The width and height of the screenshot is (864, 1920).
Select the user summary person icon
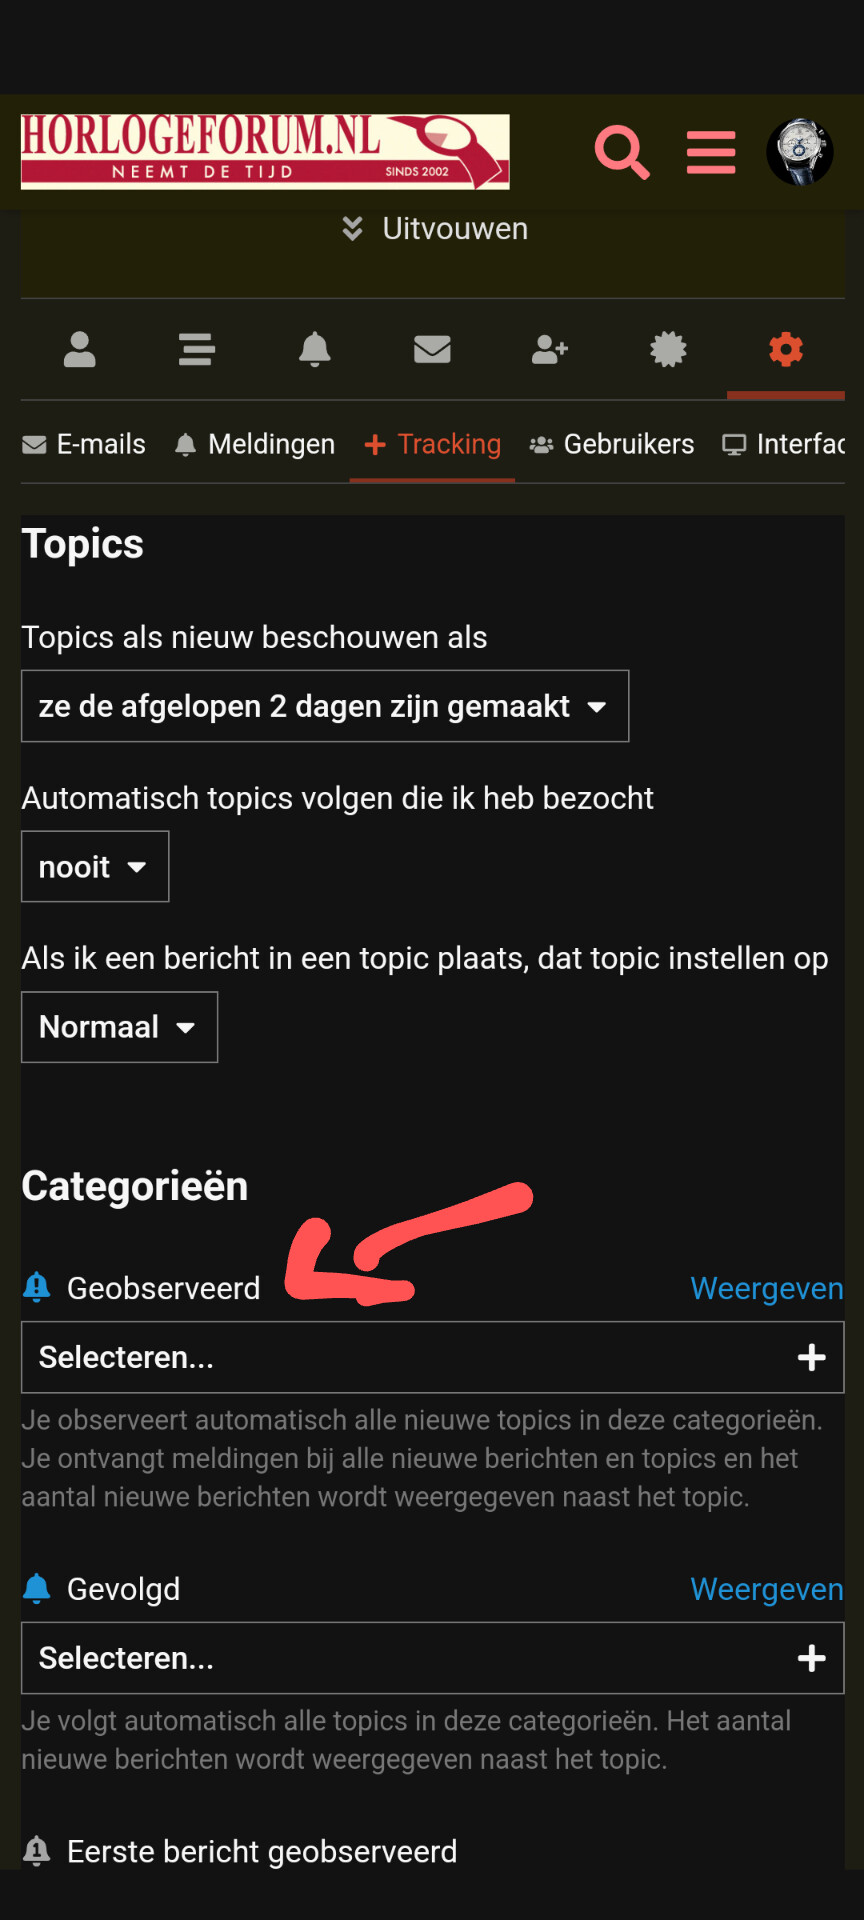pos(80,349)
